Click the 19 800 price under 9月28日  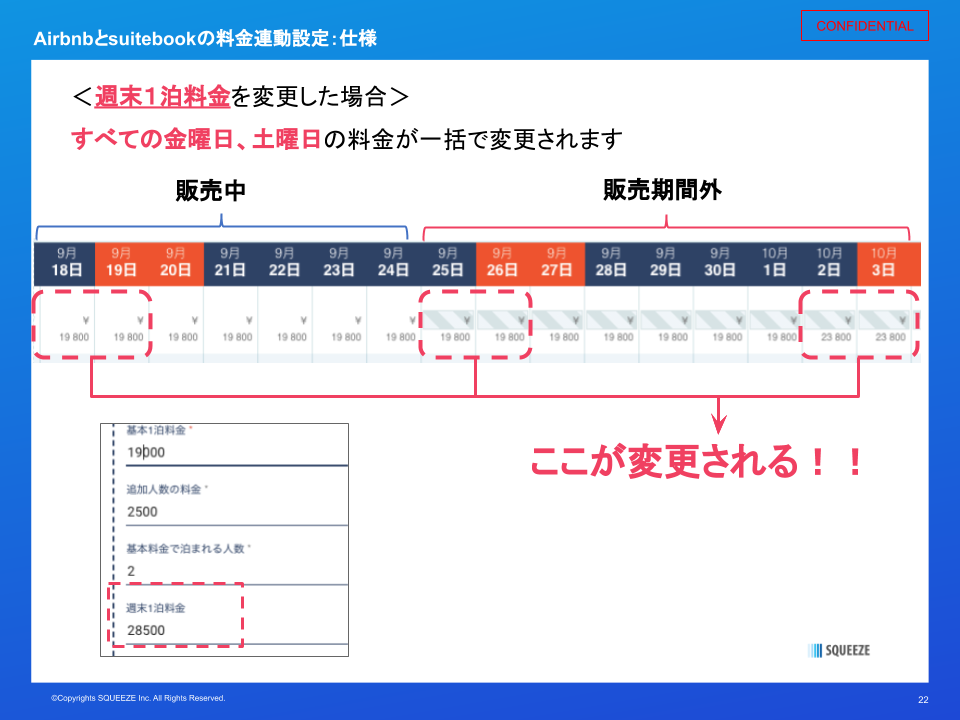click(619, 337)
